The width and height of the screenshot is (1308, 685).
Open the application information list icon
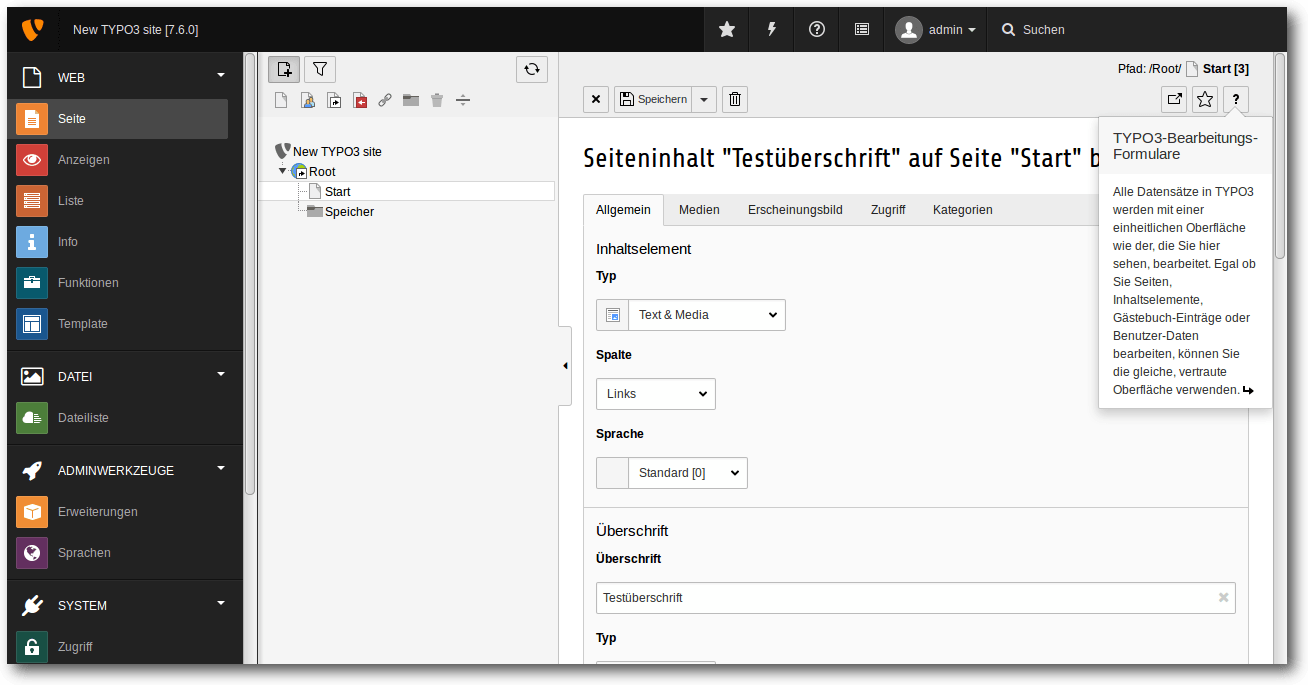click(x=862, y=30)
